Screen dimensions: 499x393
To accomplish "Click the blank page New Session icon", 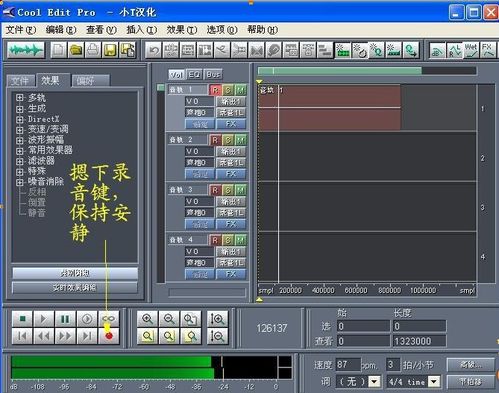I will tap(59, 50).
